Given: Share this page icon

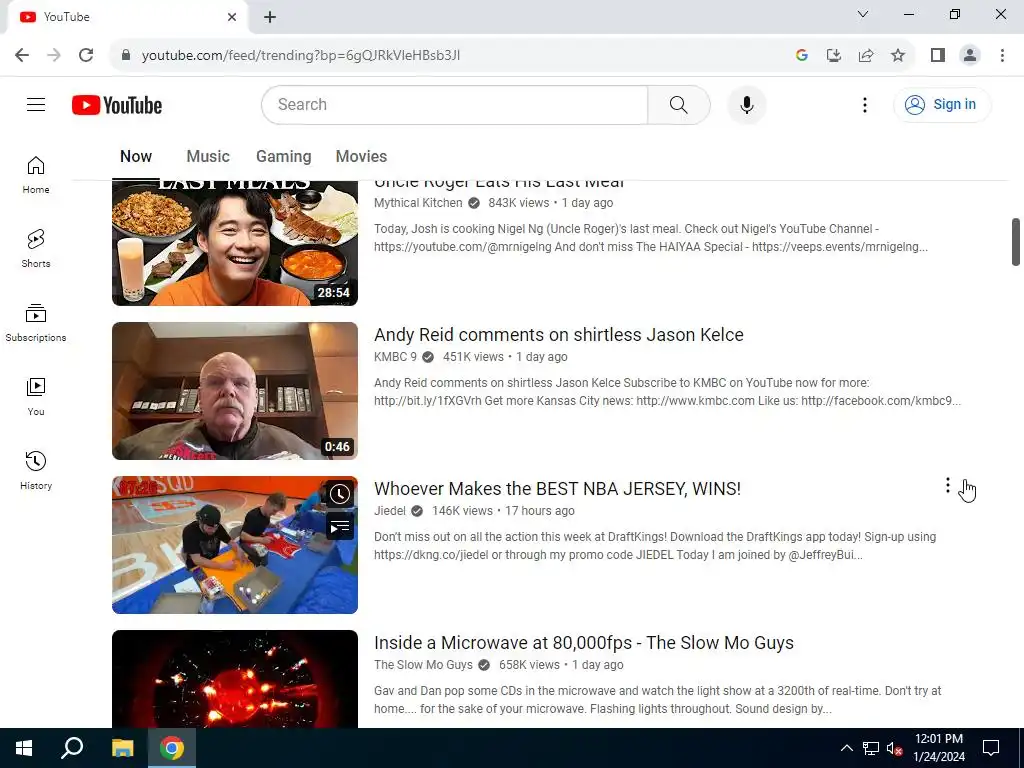Looking at the screenshot, I should click(x=866, y=56).
